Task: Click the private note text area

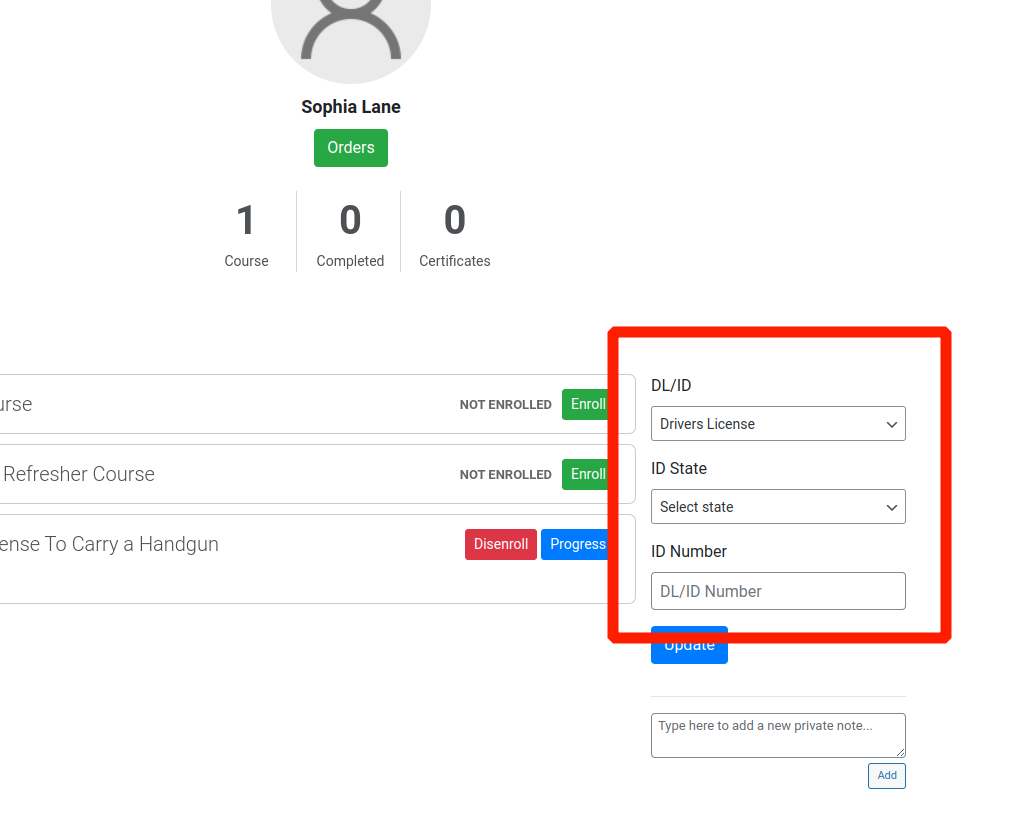Action: pyautogui.click(x=778, y=736)
